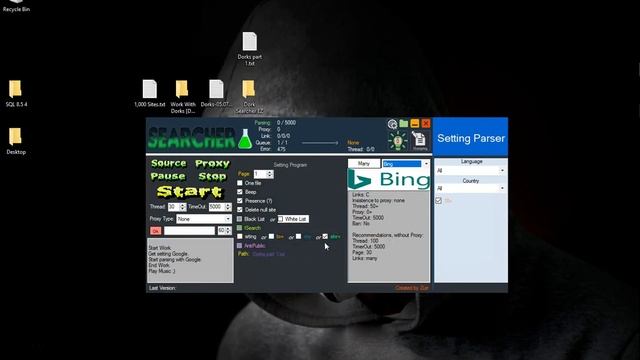
Task: Click the Proxy button
Action: 212,164
